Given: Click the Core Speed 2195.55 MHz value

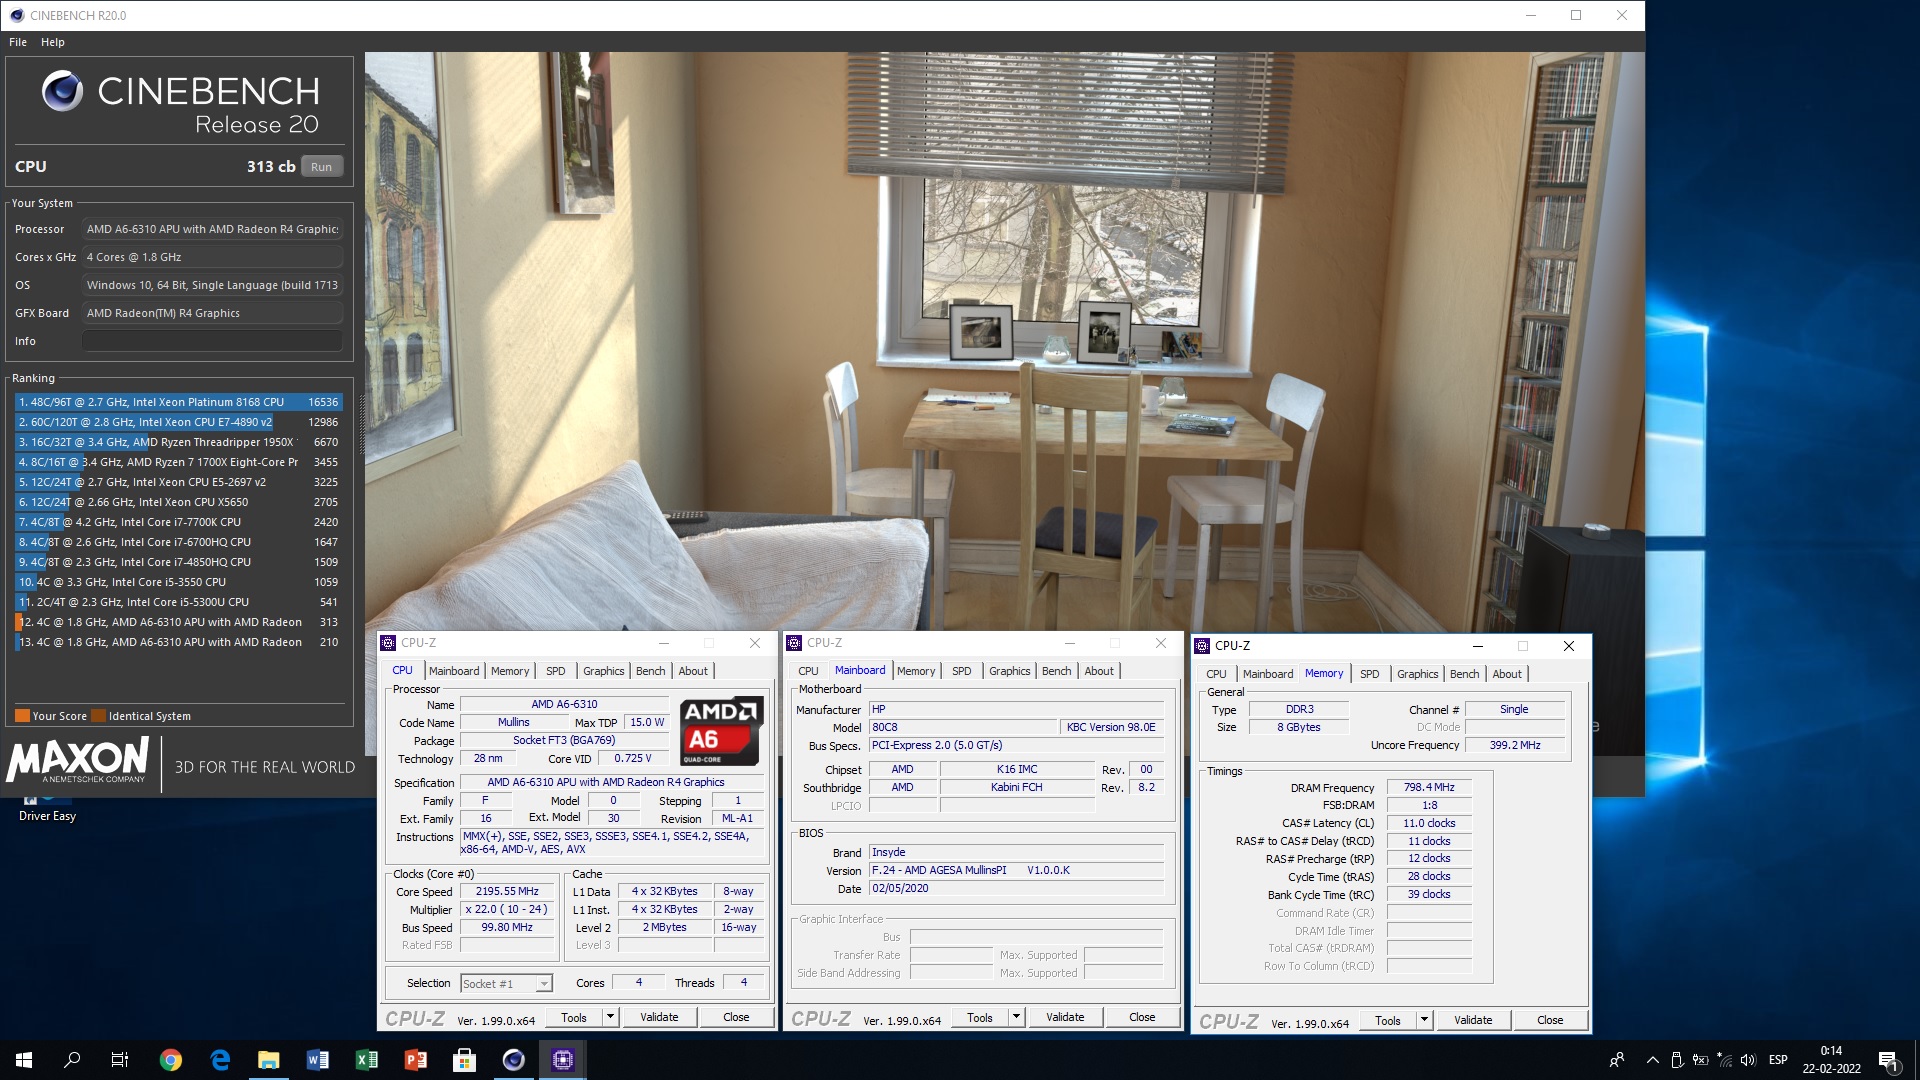Looking at the screenshot, I should (x=507, y=891).
